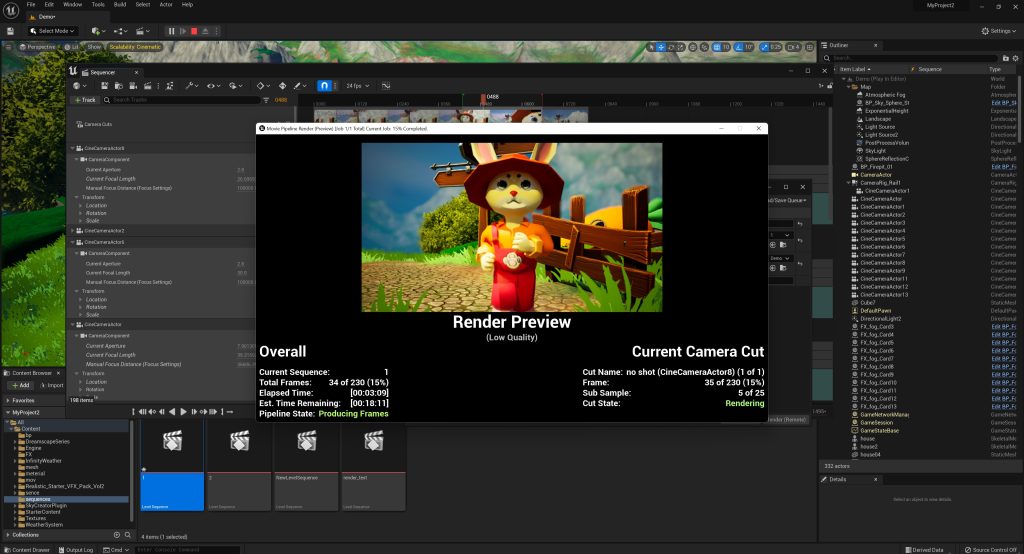Toggle viewport grid snapping
Screen dimensions: 1024x554
click(717, 47)
